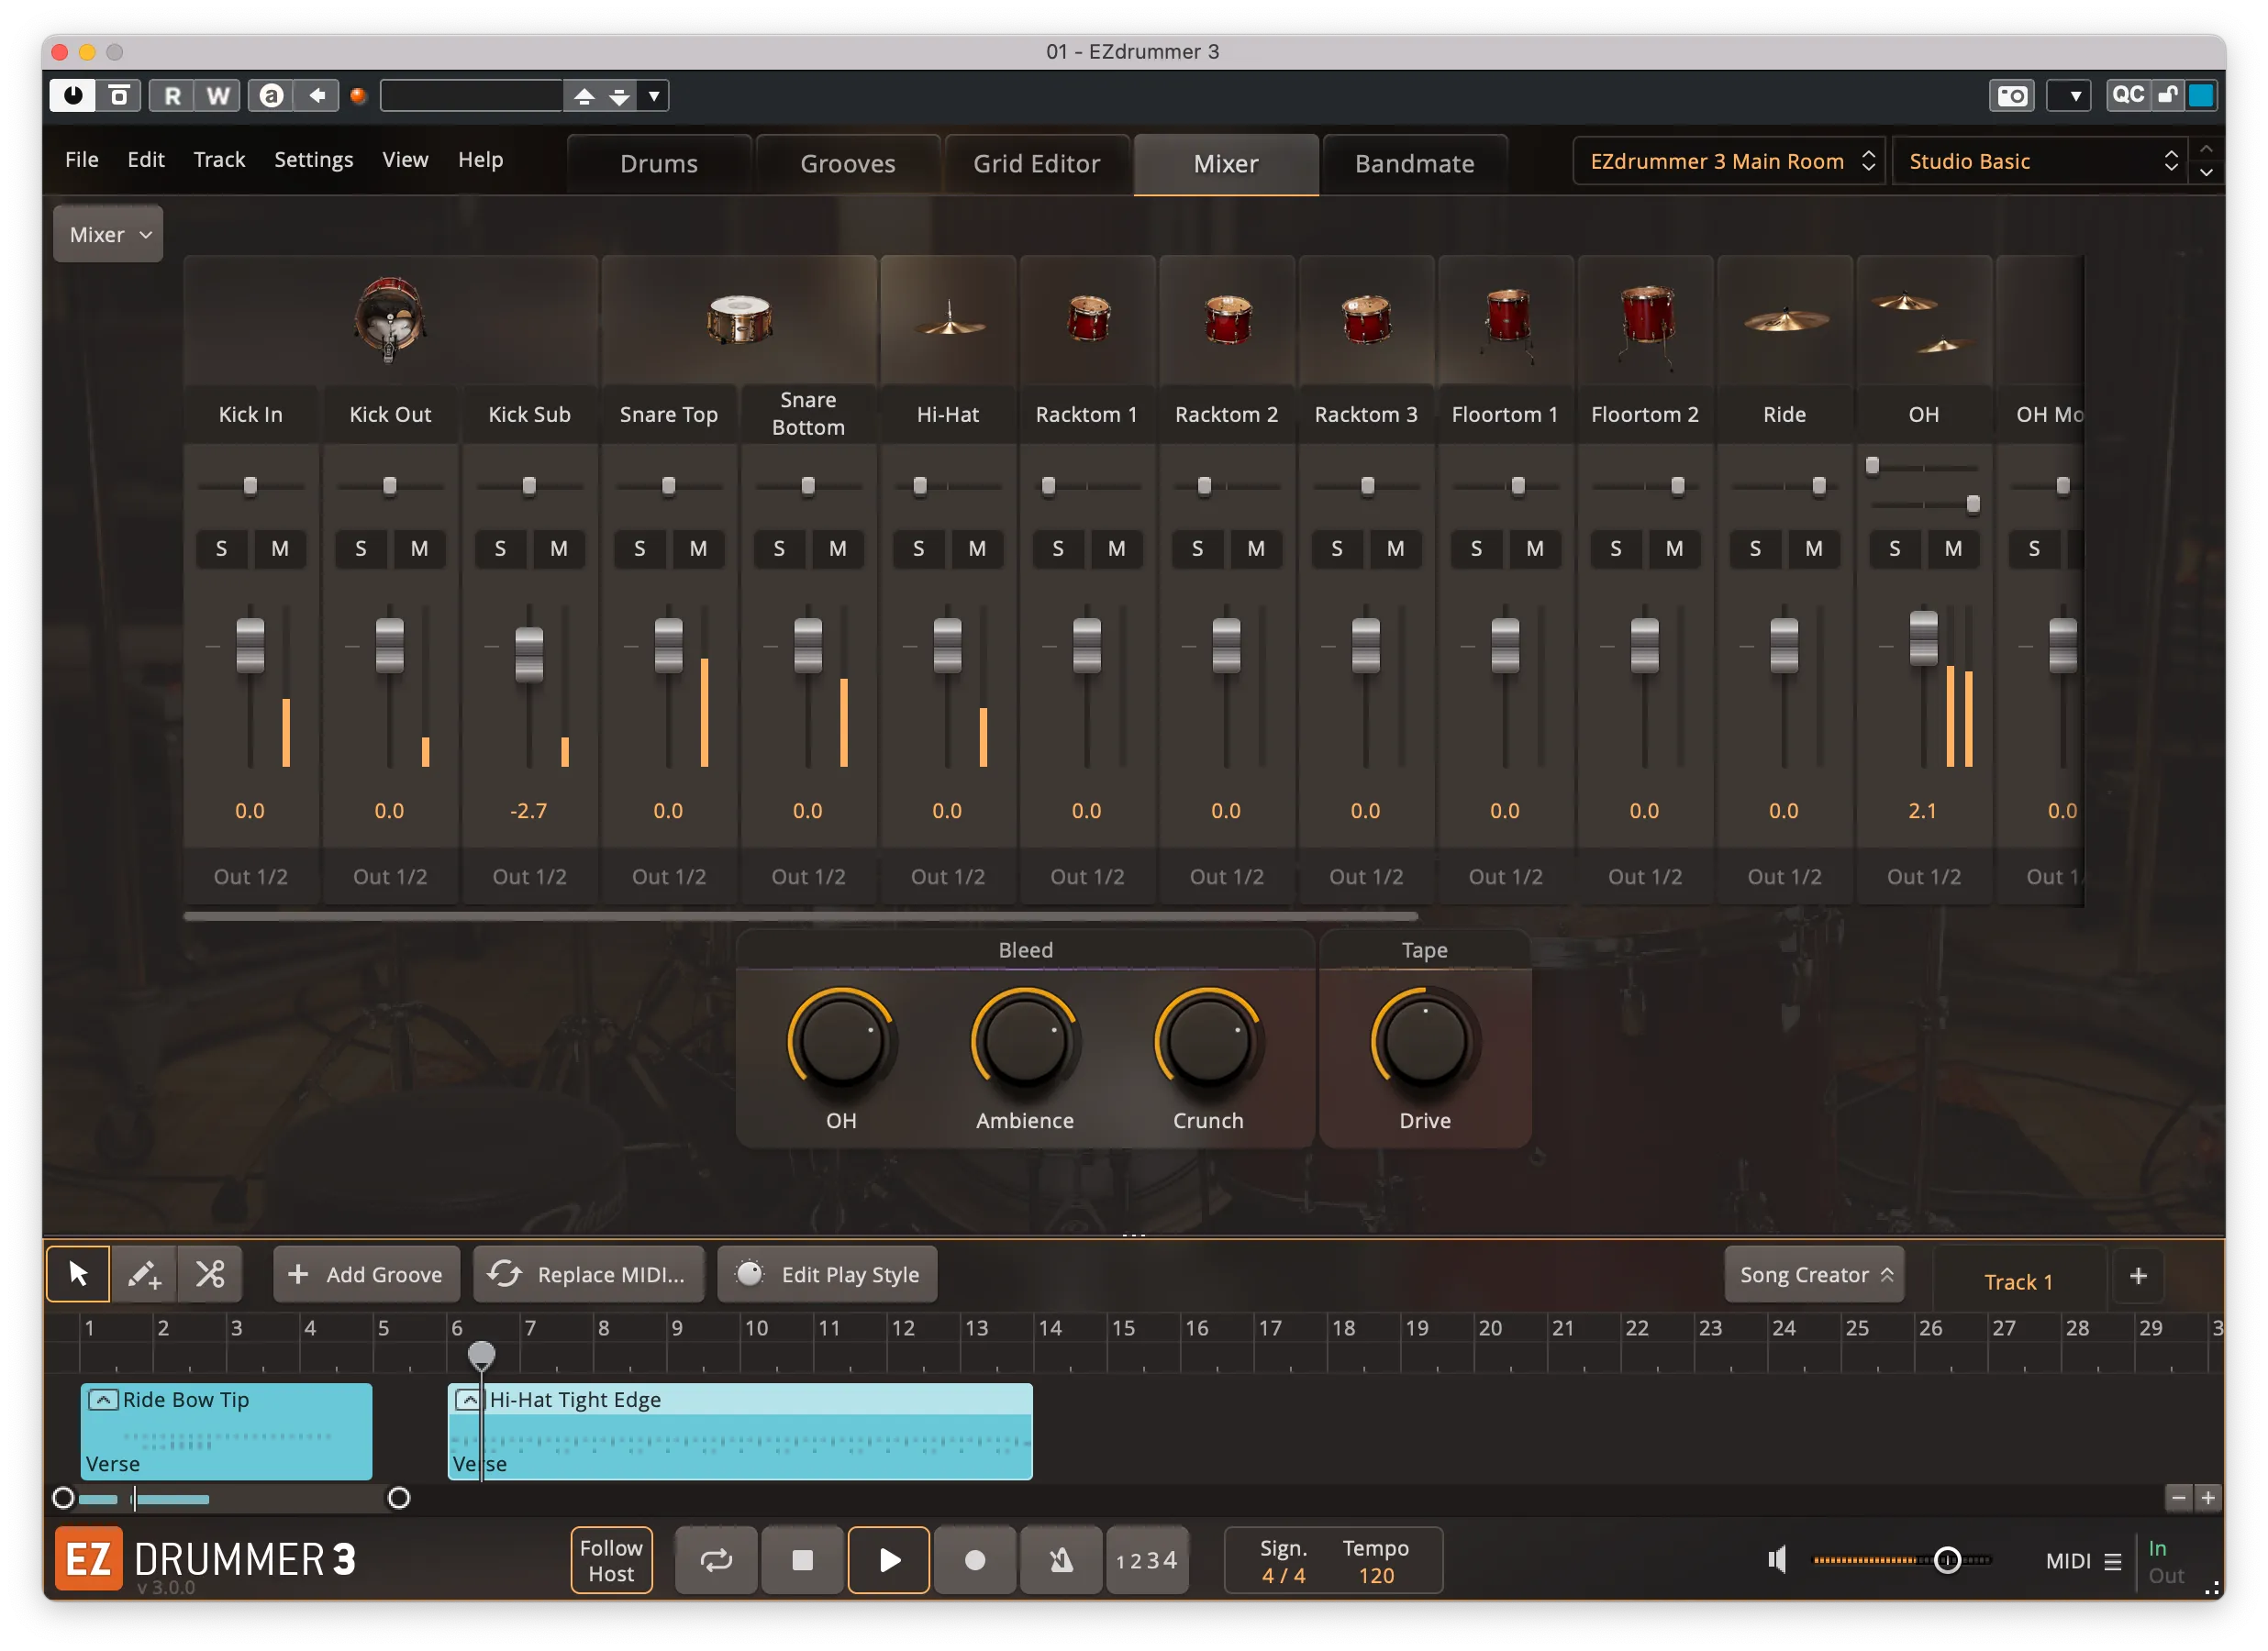This screenshot has width=2268, height=1651.
Task: Click the record button
Action: coord(975,1560)
